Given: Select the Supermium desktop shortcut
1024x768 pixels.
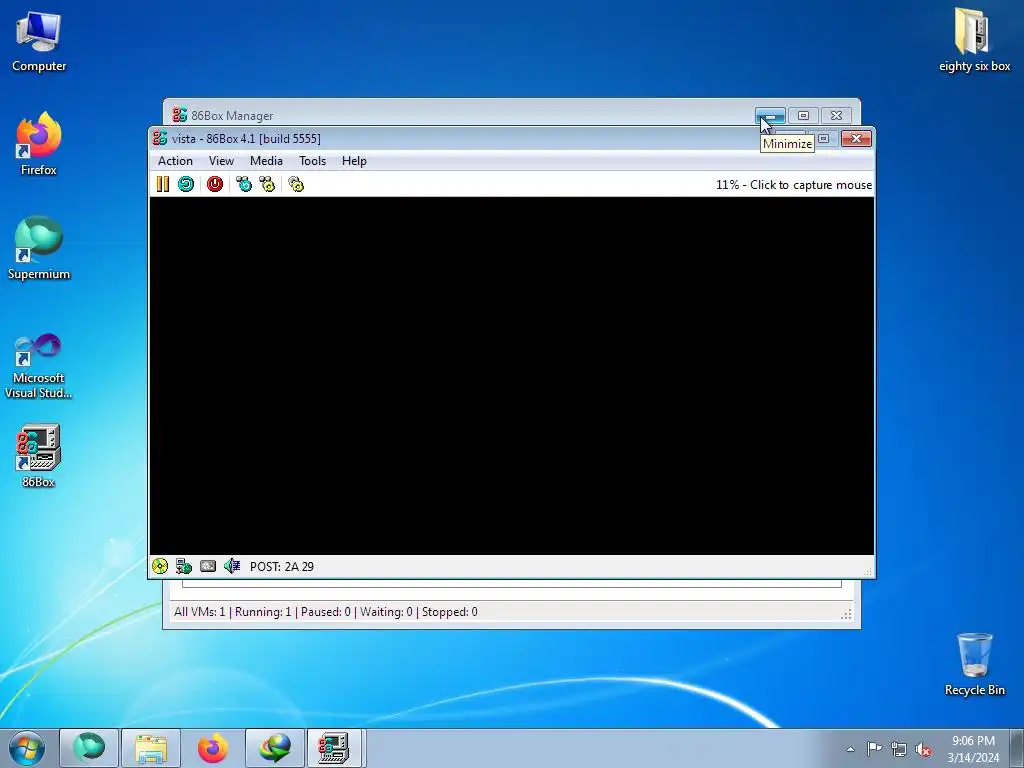Looking at the screenshot, I should 39,249.
